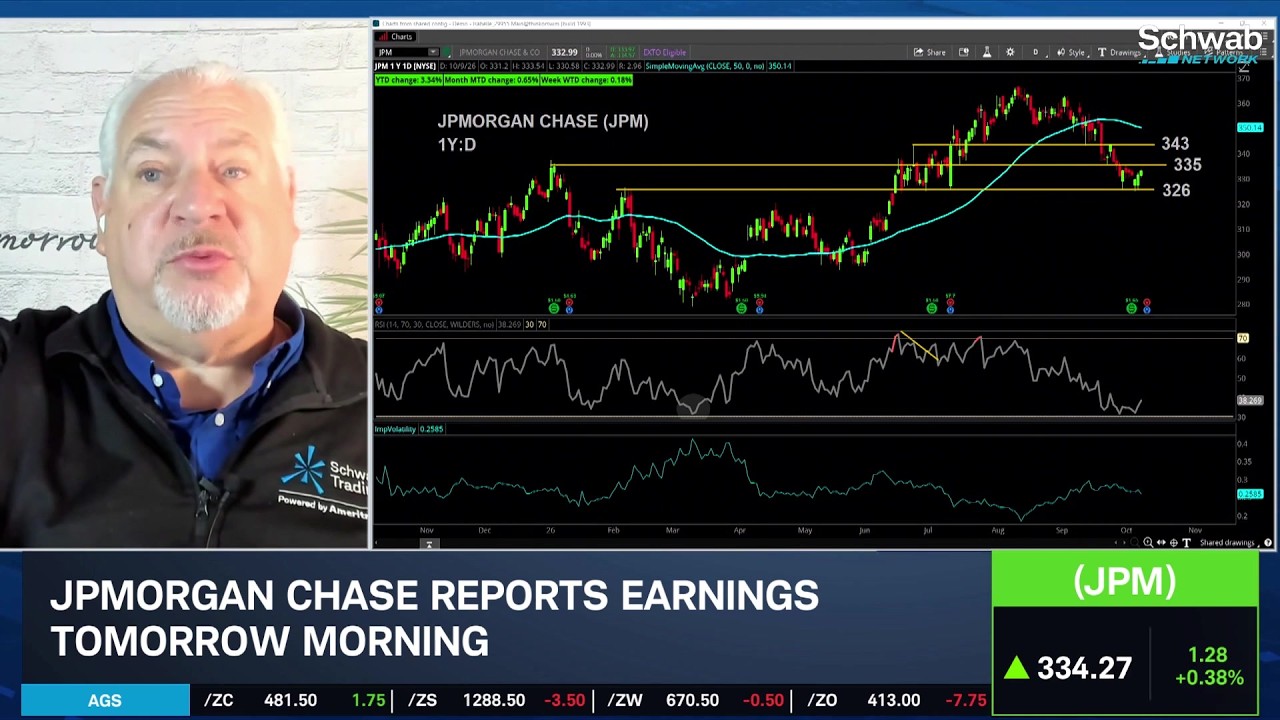Image resolution: width=1280 pixels, height=720 pixels.
Task: Click the order entry icon next to Share
Action: (x=964, y=52)
